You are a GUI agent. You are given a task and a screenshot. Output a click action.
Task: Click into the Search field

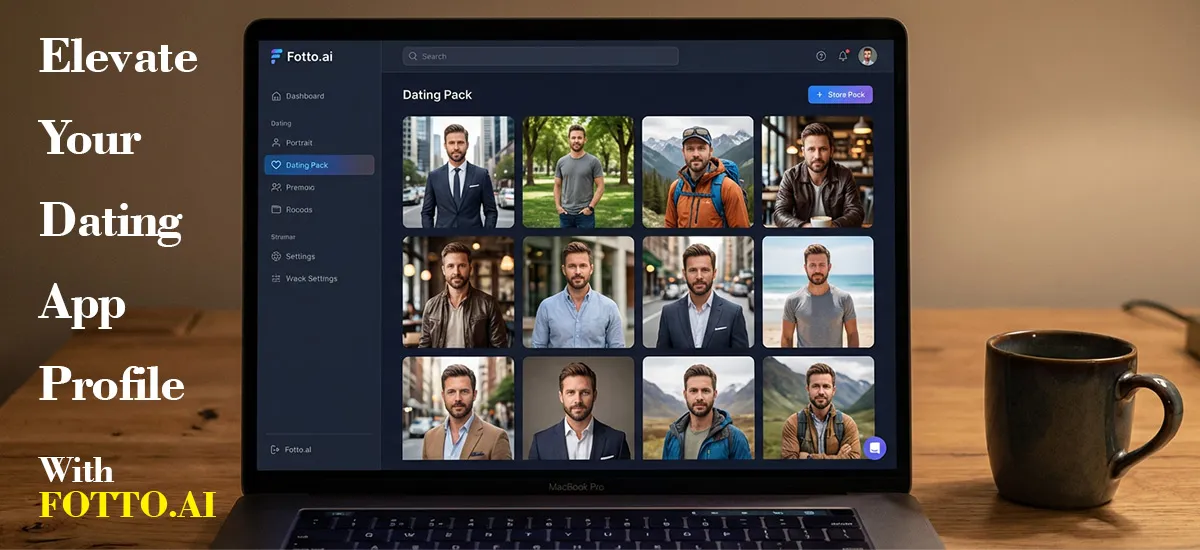[540, 56]
